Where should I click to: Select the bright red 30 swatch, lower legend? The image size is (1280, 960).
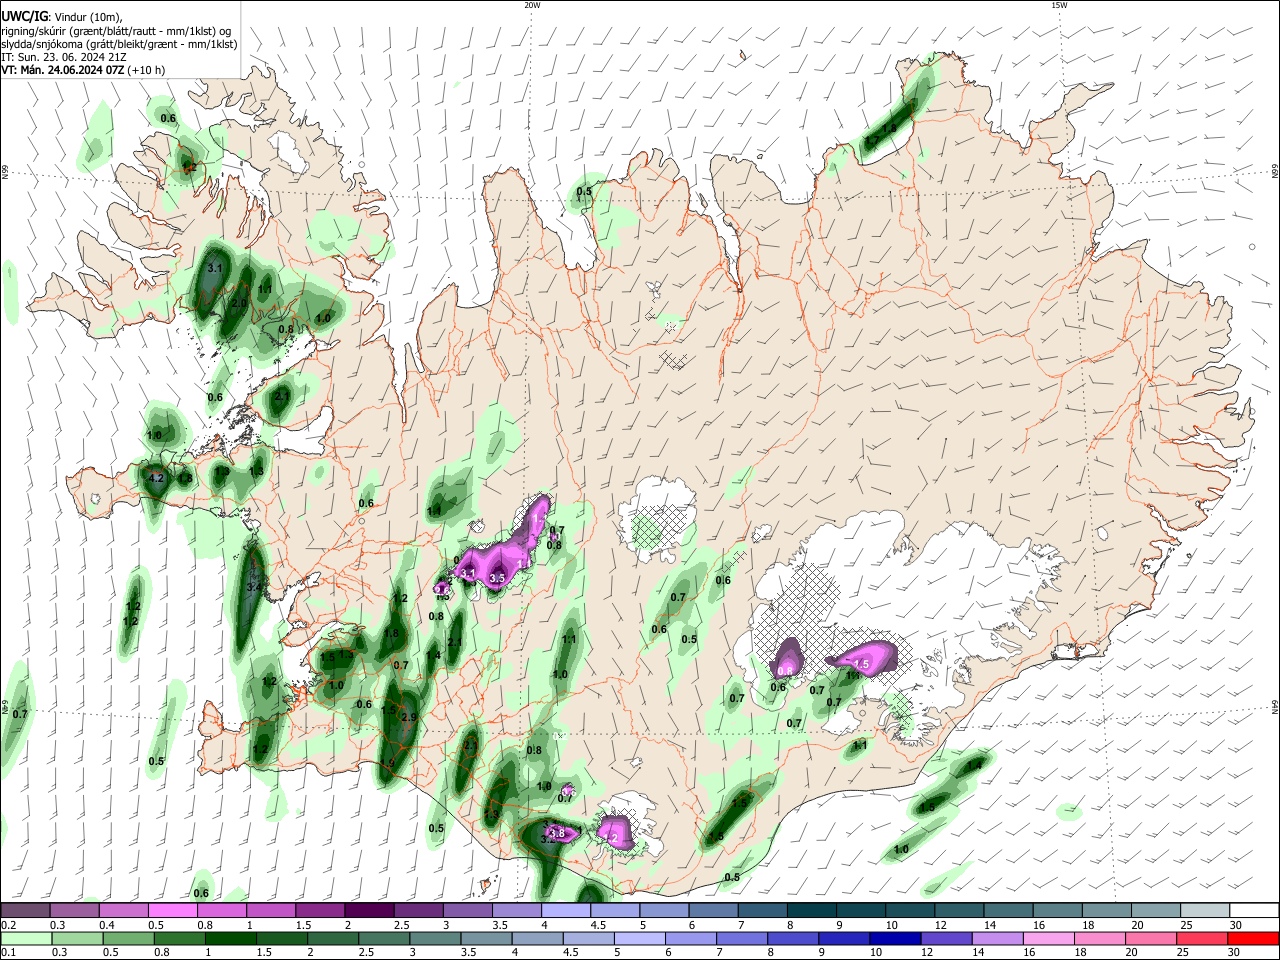1254,939
